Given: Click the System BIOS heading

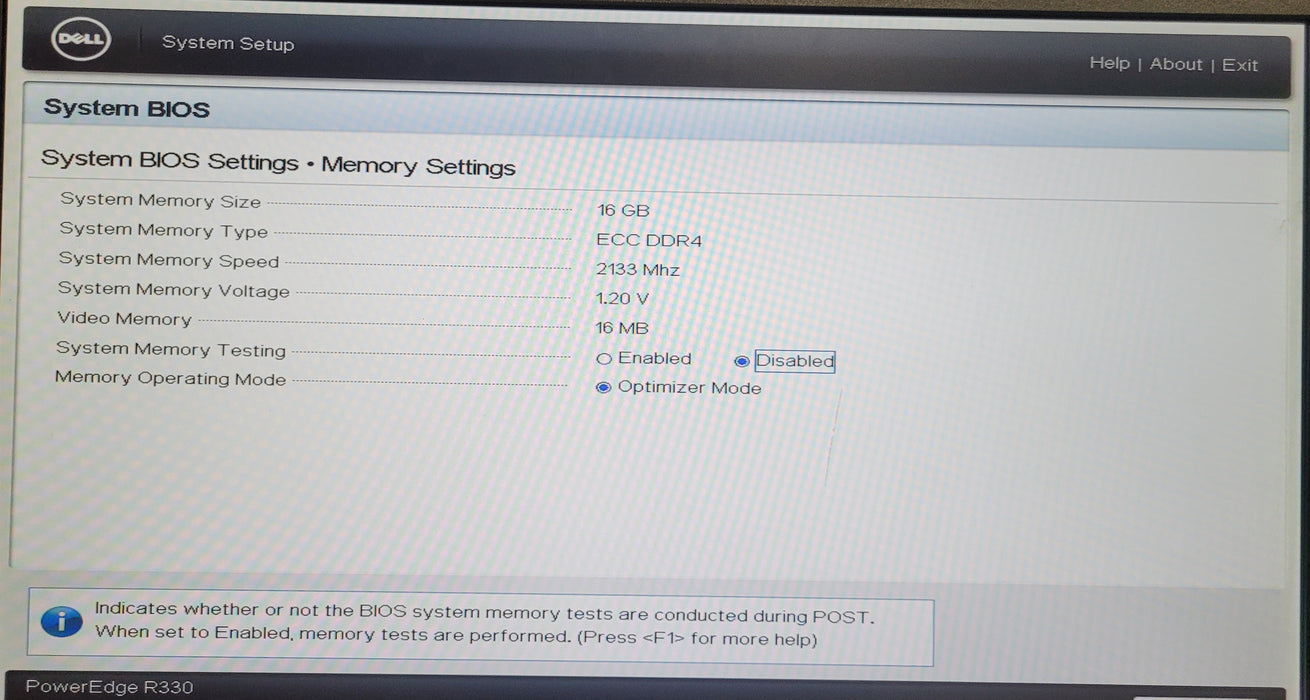Looking at the screenshot, I should click(x=126, y=108).
